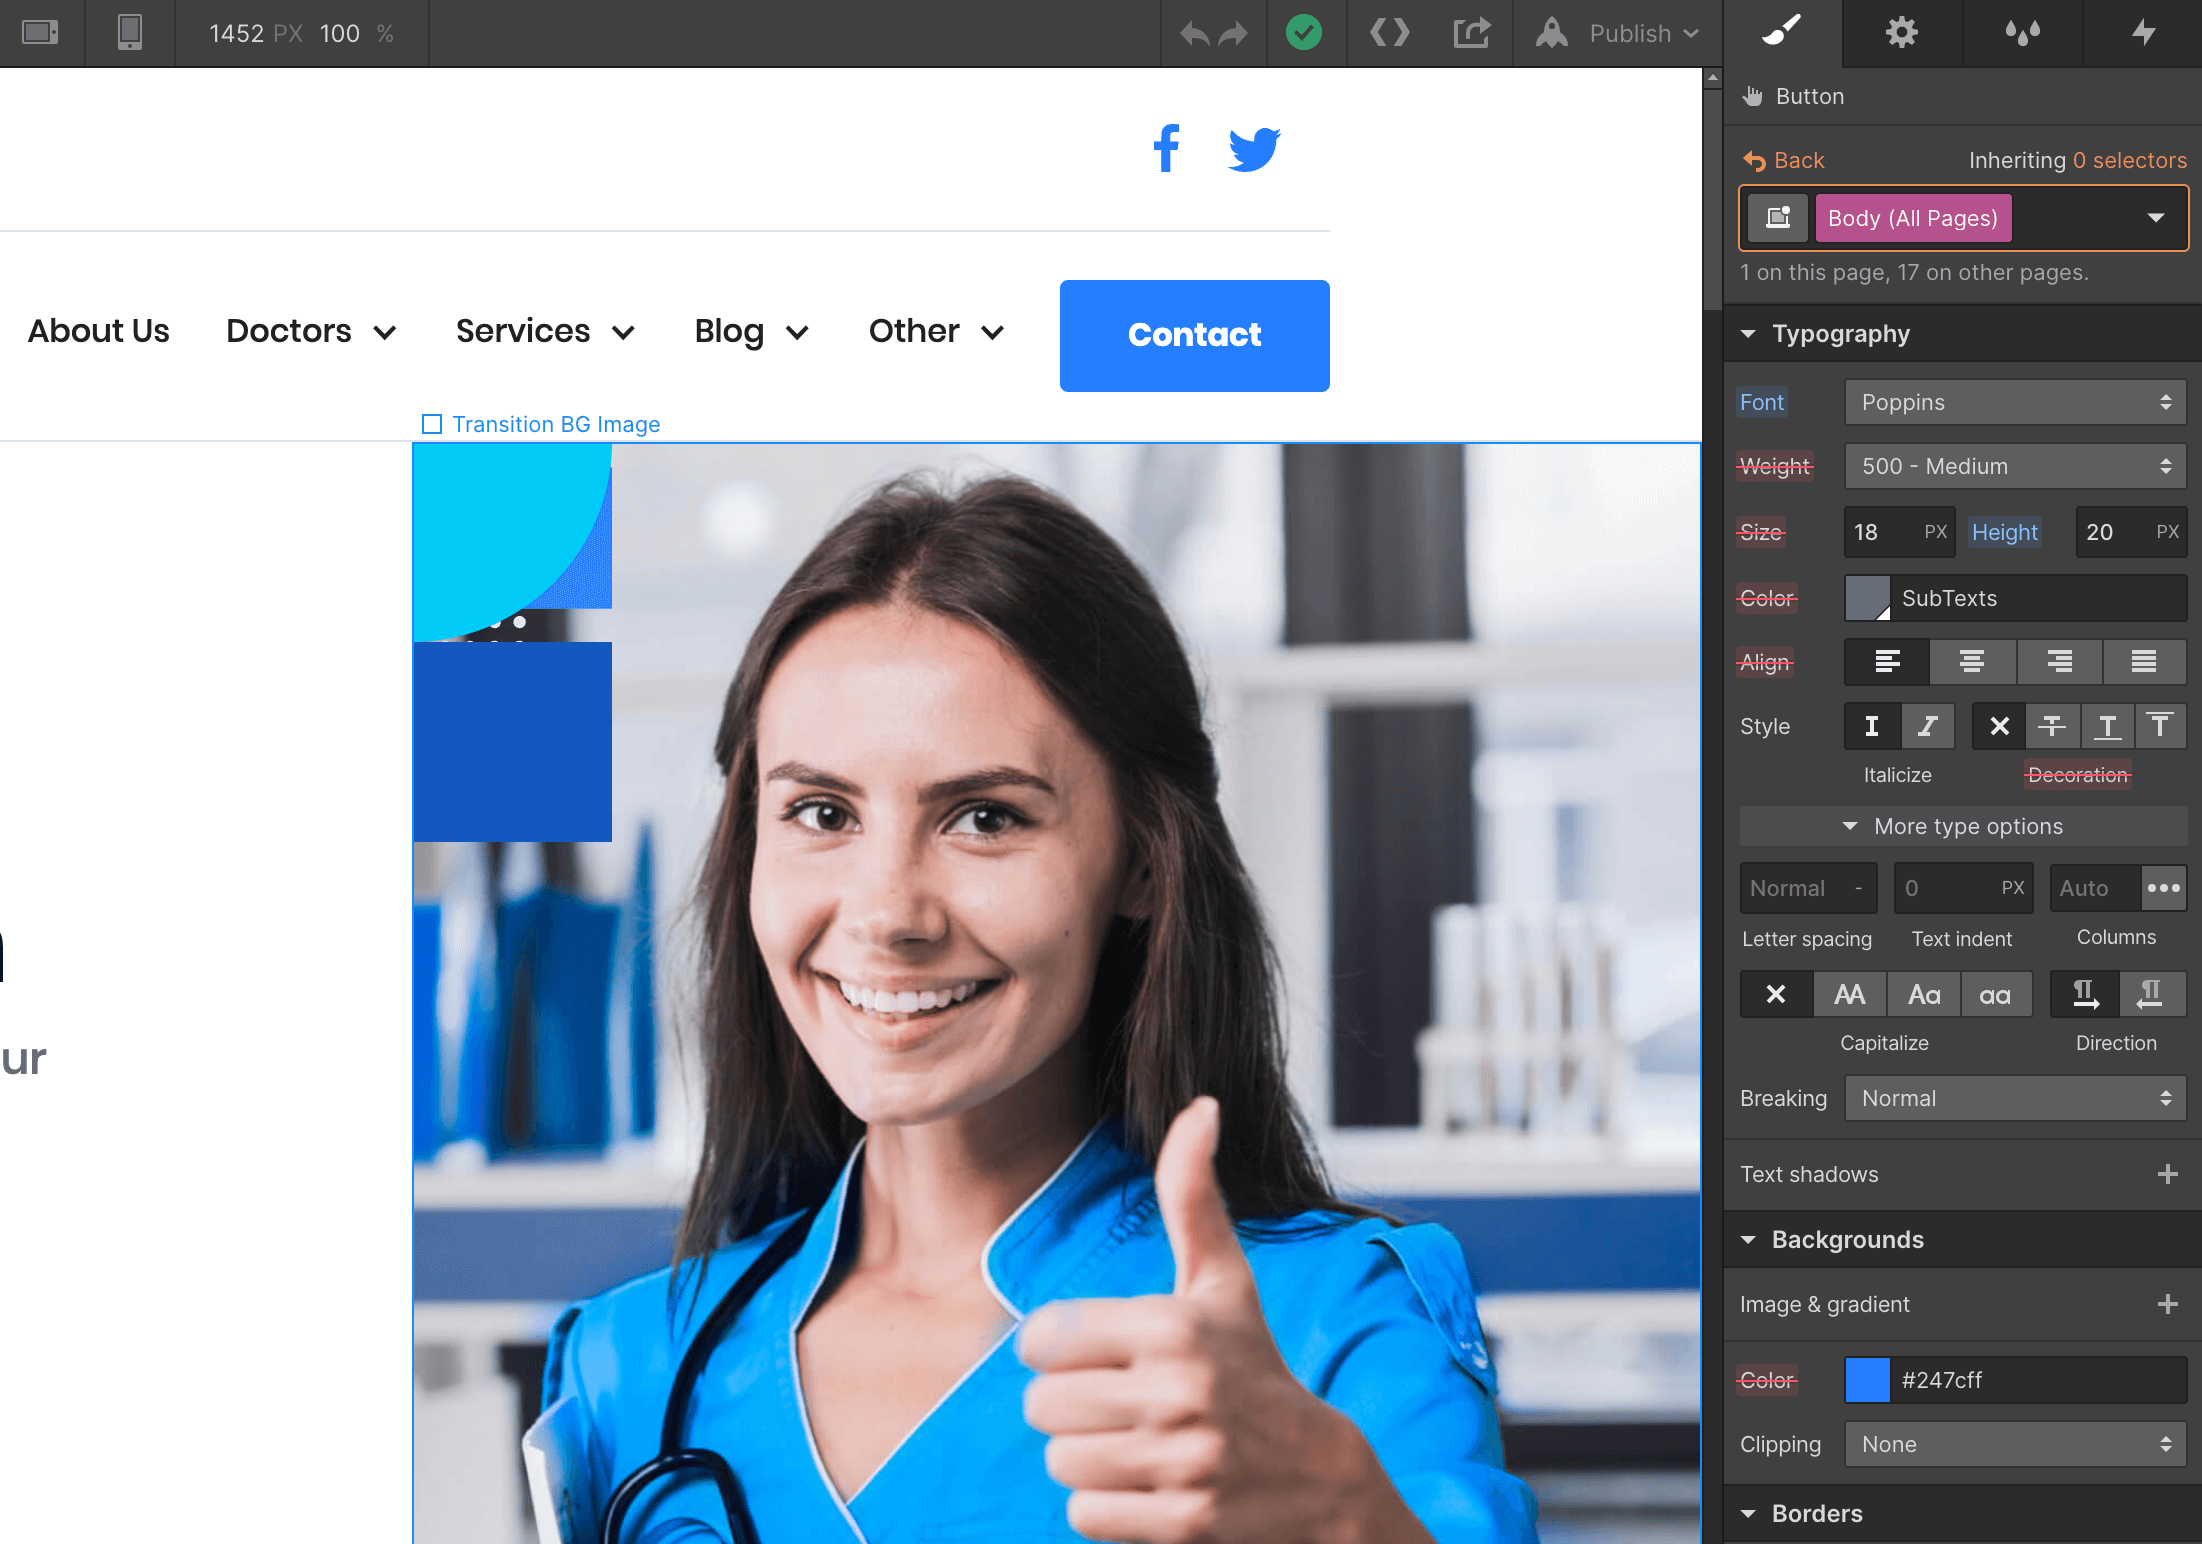Open the Blog navigation dropdown menu
Screen dimensions: 2202x1544
[x=750, y=331]
